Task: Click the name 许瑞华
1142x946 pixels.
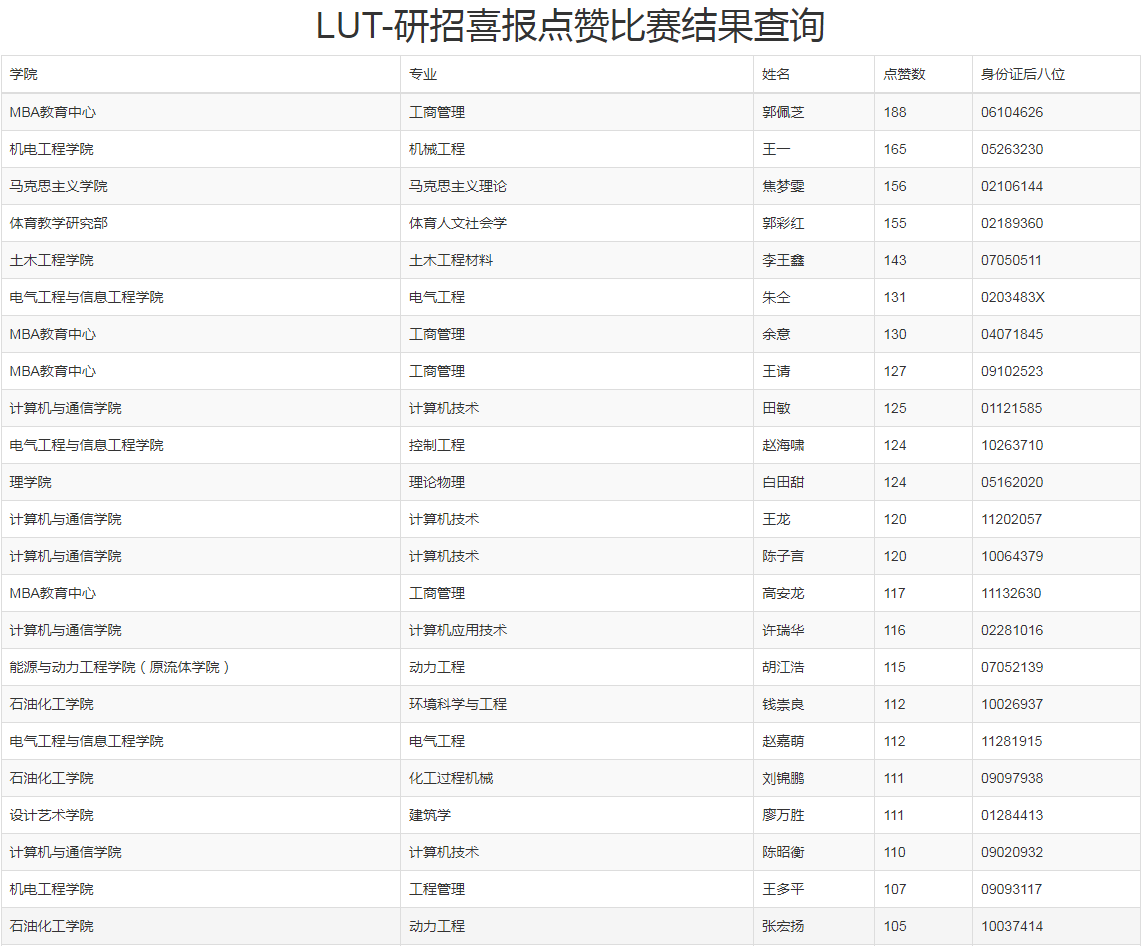Action: click(x=783, y=632)
